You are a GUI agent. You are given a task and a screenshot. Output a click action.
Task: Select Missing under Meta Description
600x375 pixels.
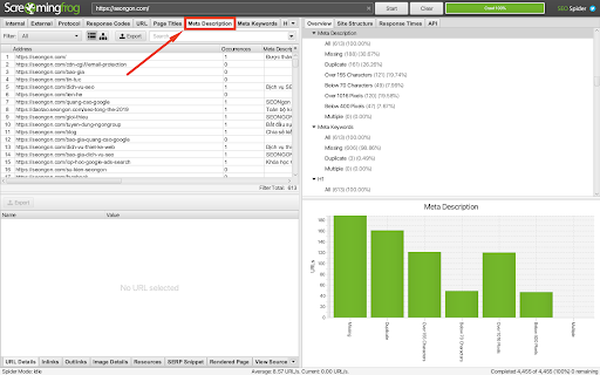pyautogui.click(x=352, y=54)
